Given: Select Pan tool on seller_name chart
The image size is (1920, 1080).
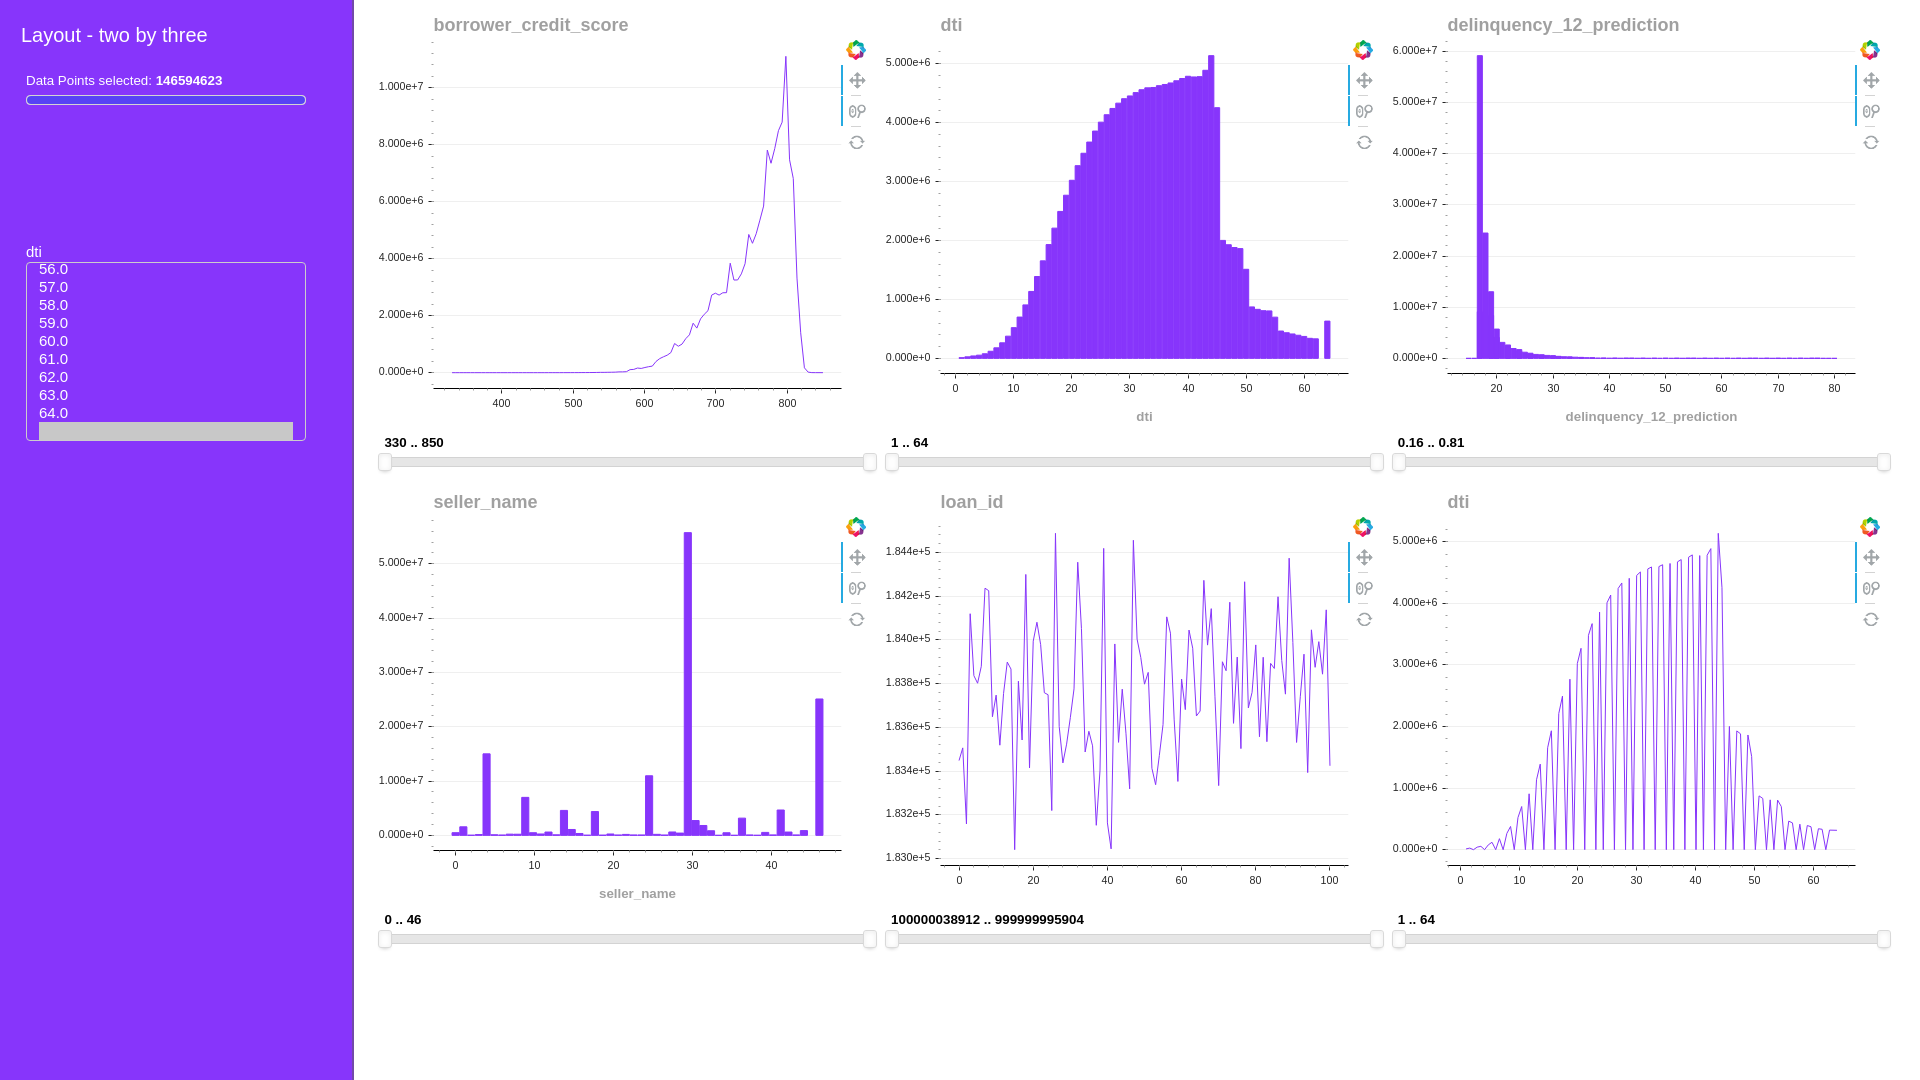Looking at the screenshot, I should pos(857,558).
